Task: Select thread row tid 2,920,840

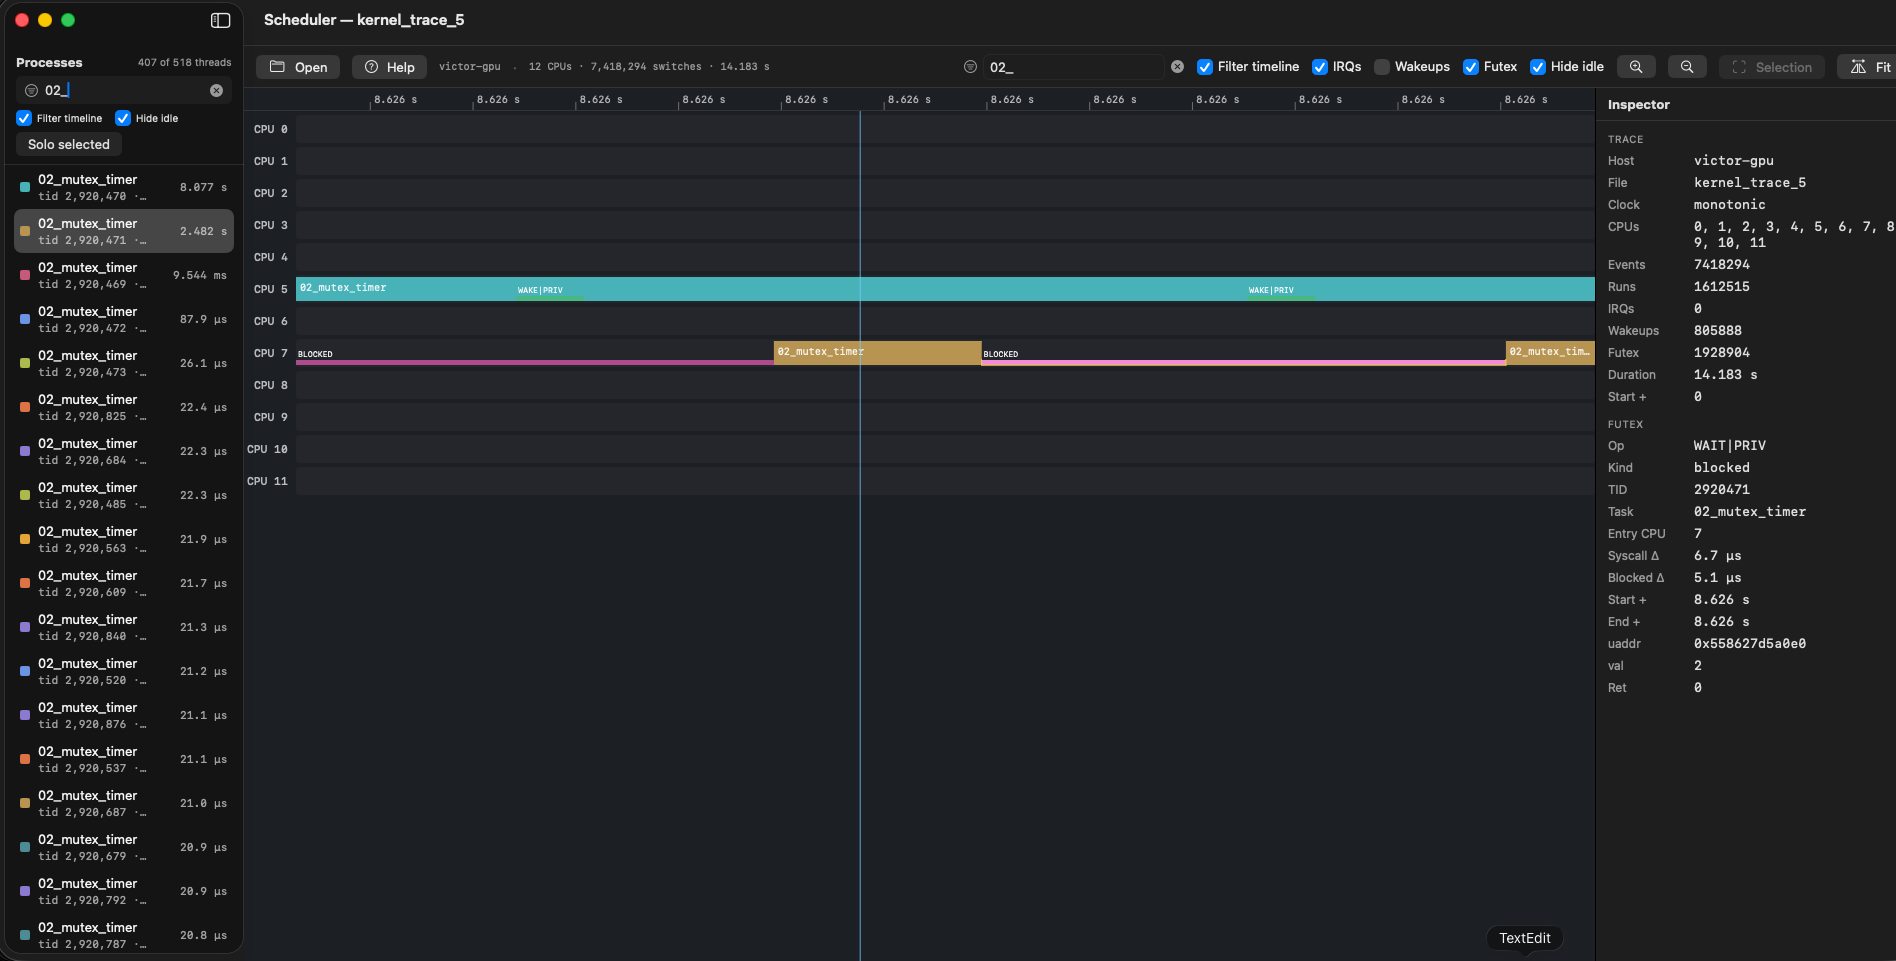Action: coord(124,627)
